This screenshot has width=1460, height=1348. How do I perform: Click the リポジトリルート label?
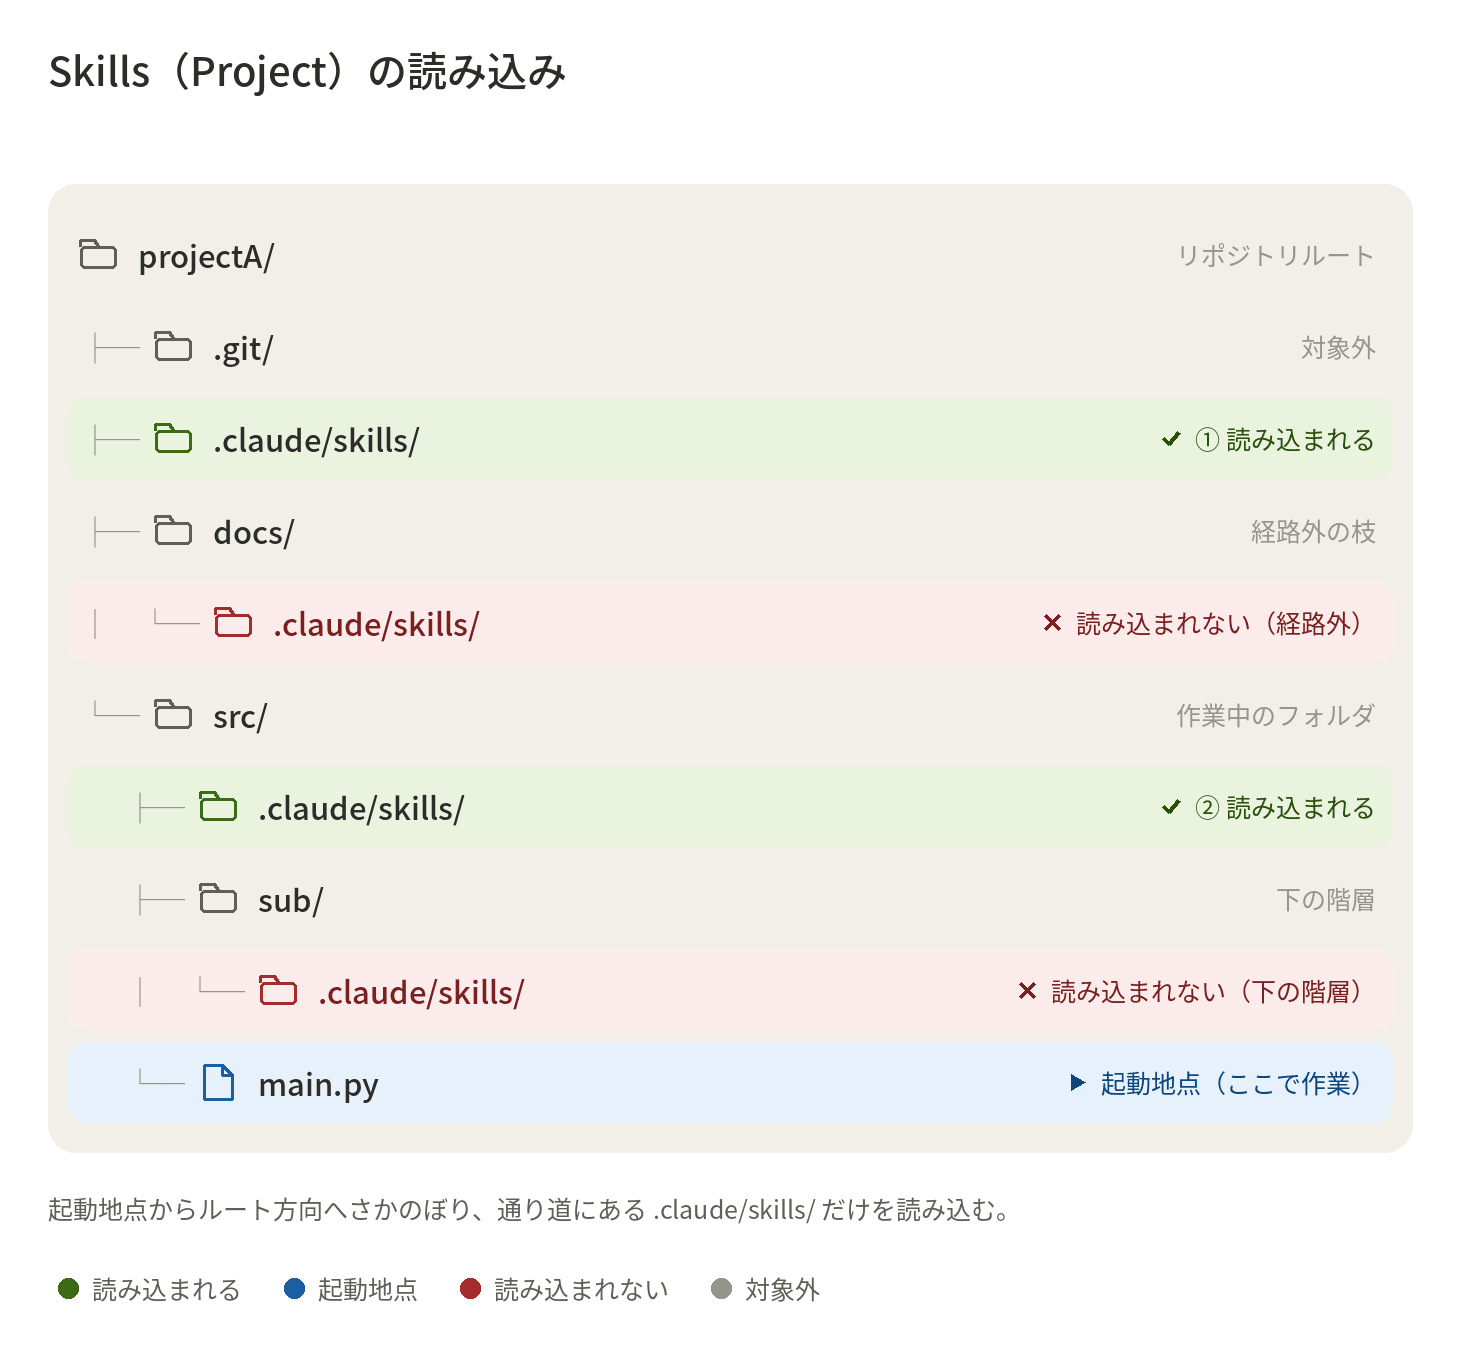[1275, 256]
